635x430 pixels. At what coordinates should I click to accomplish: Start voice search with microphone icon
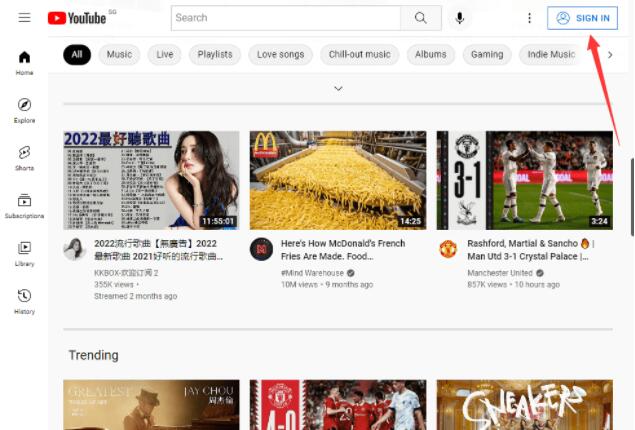click(460, 18)
